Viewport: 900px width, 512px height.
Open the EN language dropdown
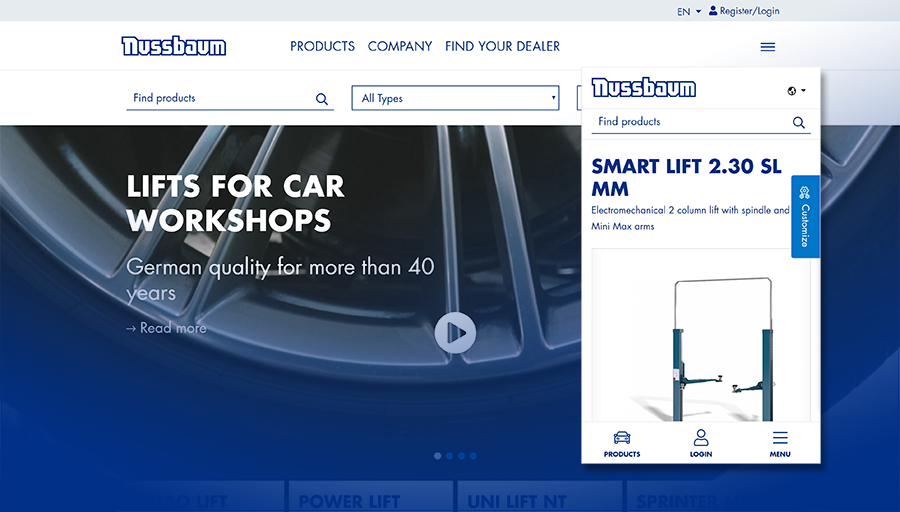(689, 11)
